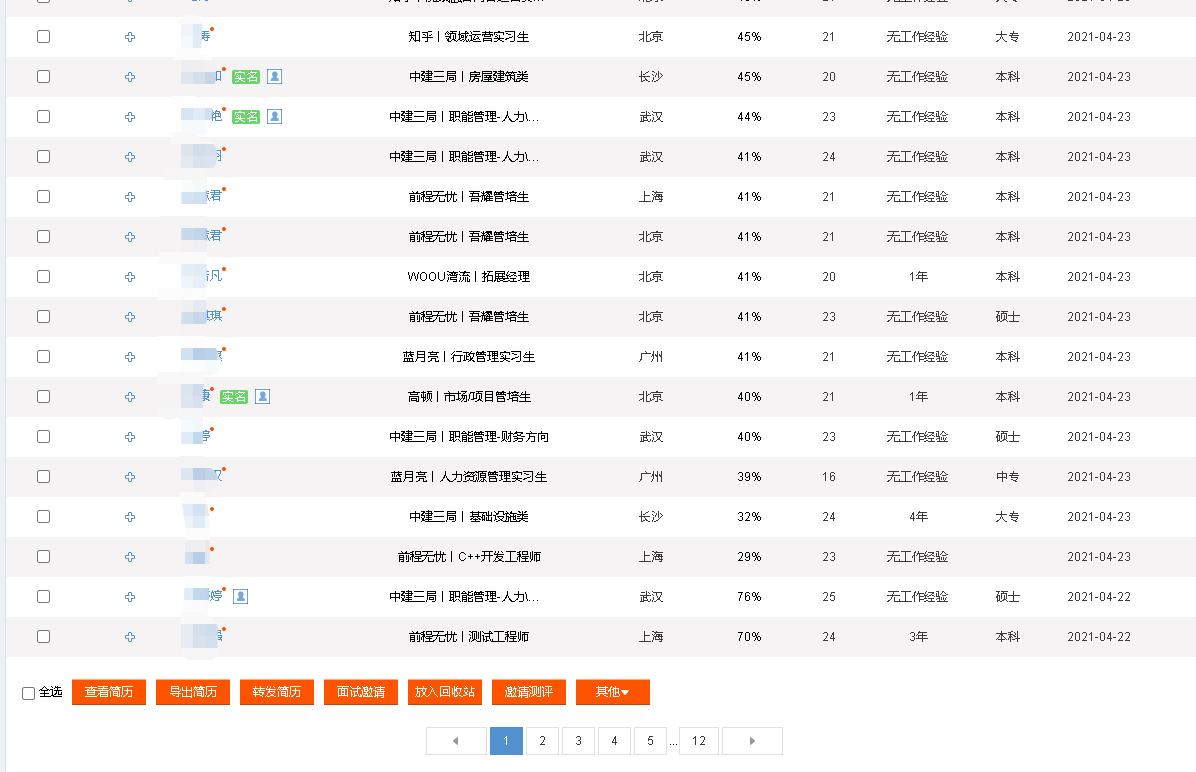Go to page 2 of the list
The height and width of the screenshot is (772, 1196).
[x=542, y=741]
